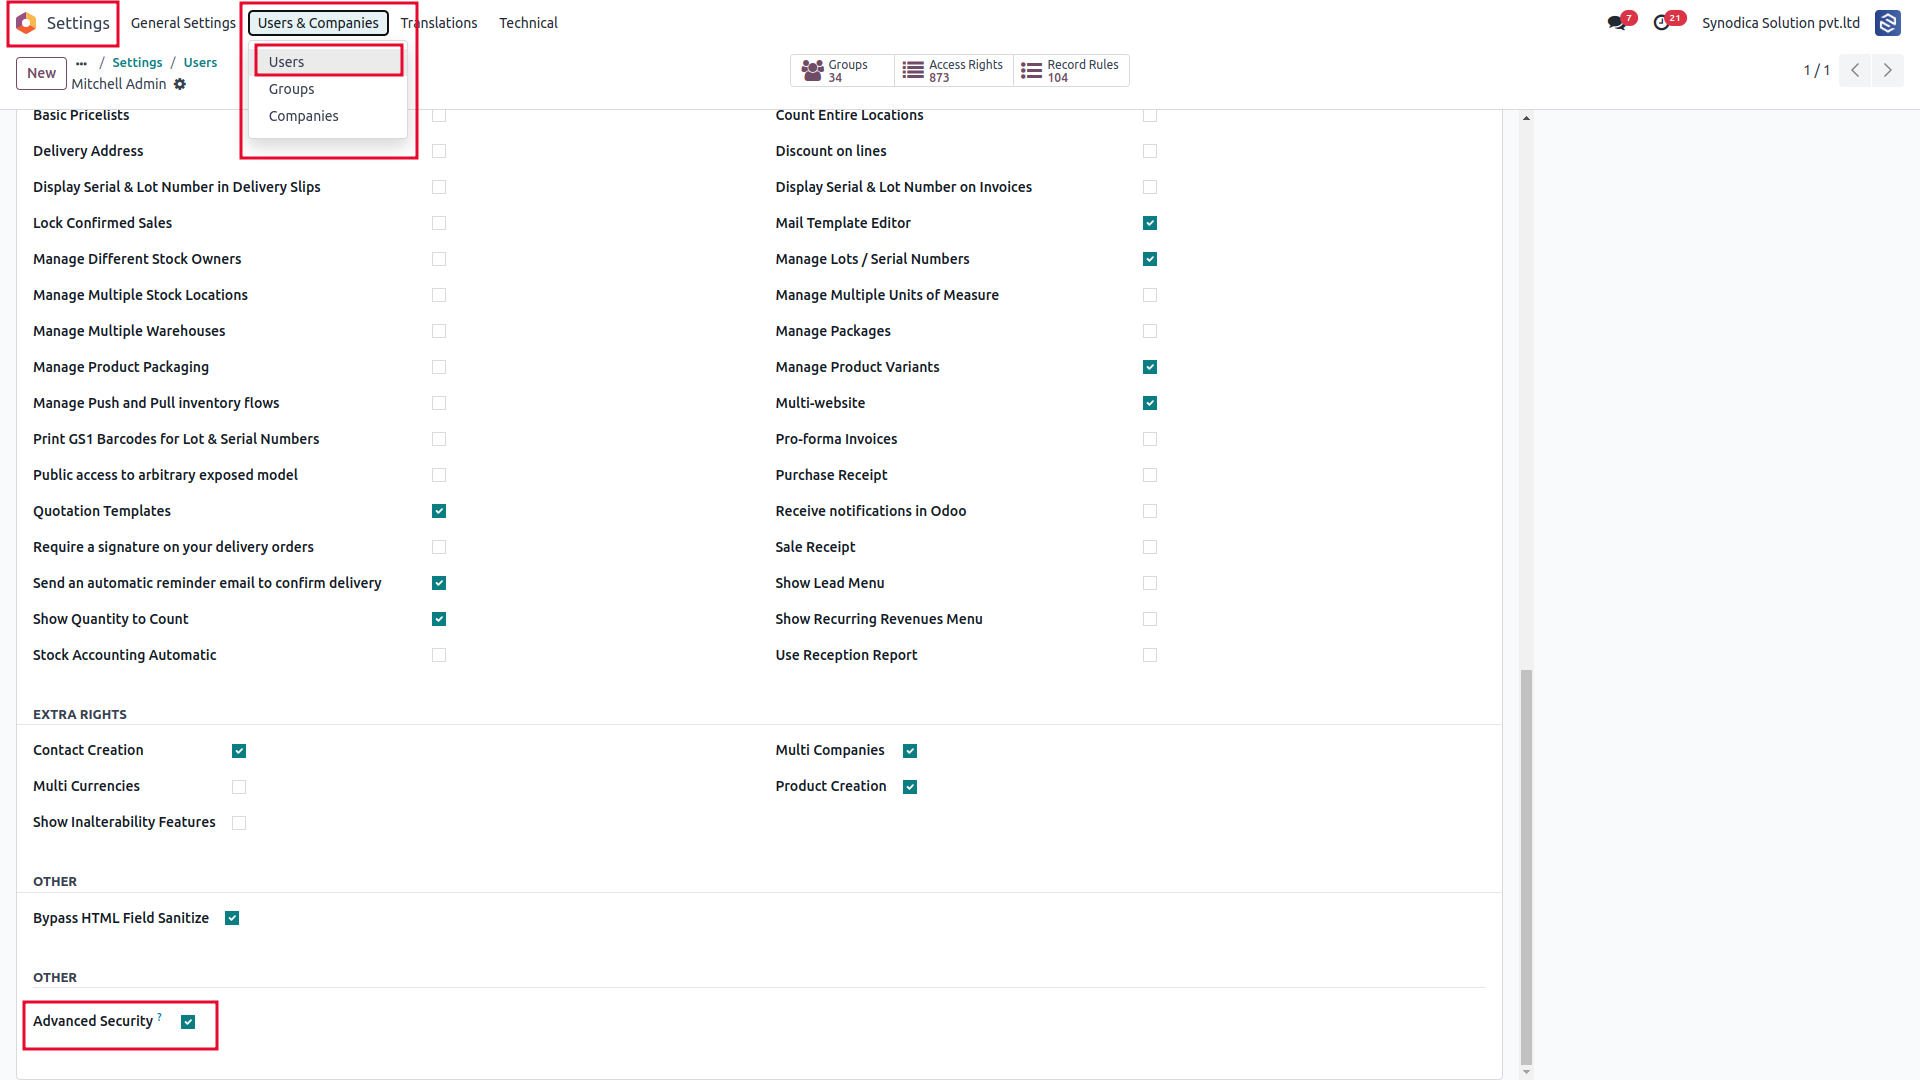Click the breadcrumb ellipsis icon

pyautogui.click(x=81, y=63)
